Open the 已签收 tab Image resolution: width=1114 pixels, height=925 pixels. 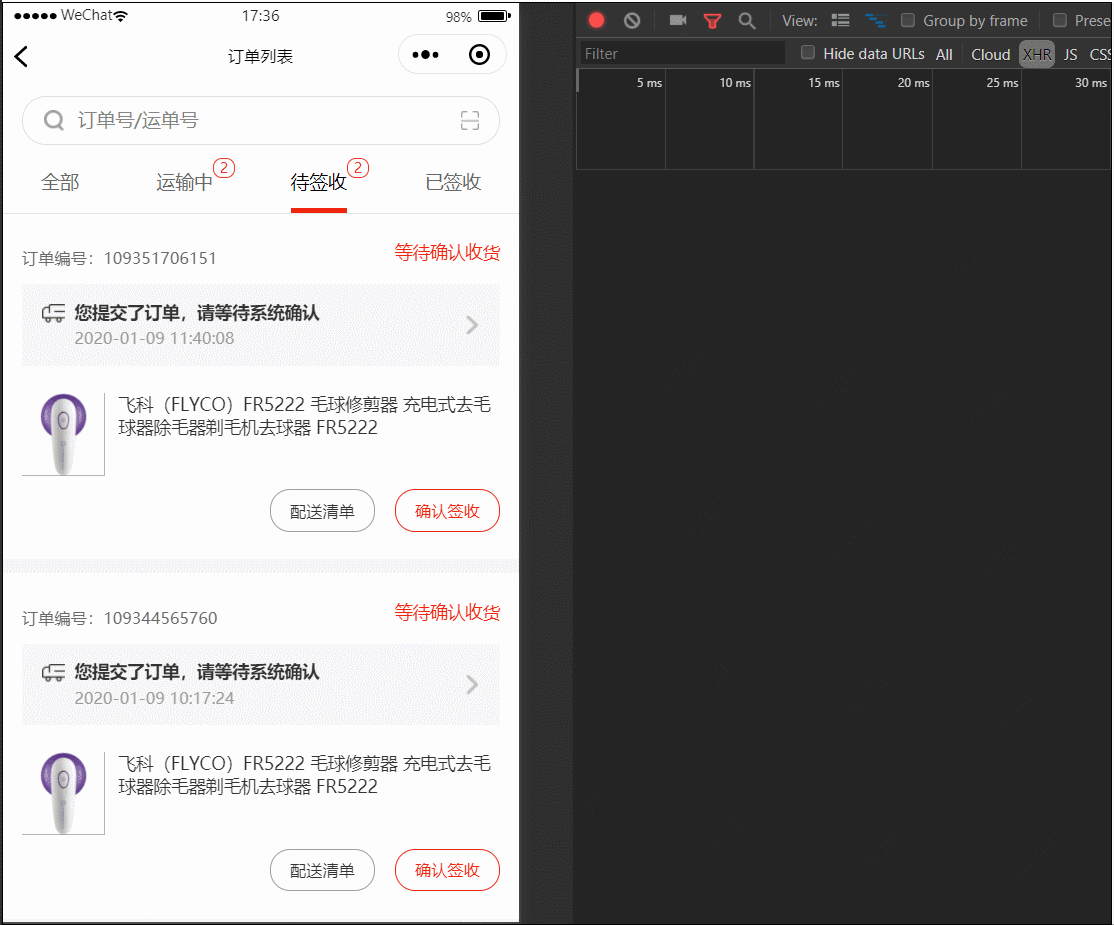[453, 183]
